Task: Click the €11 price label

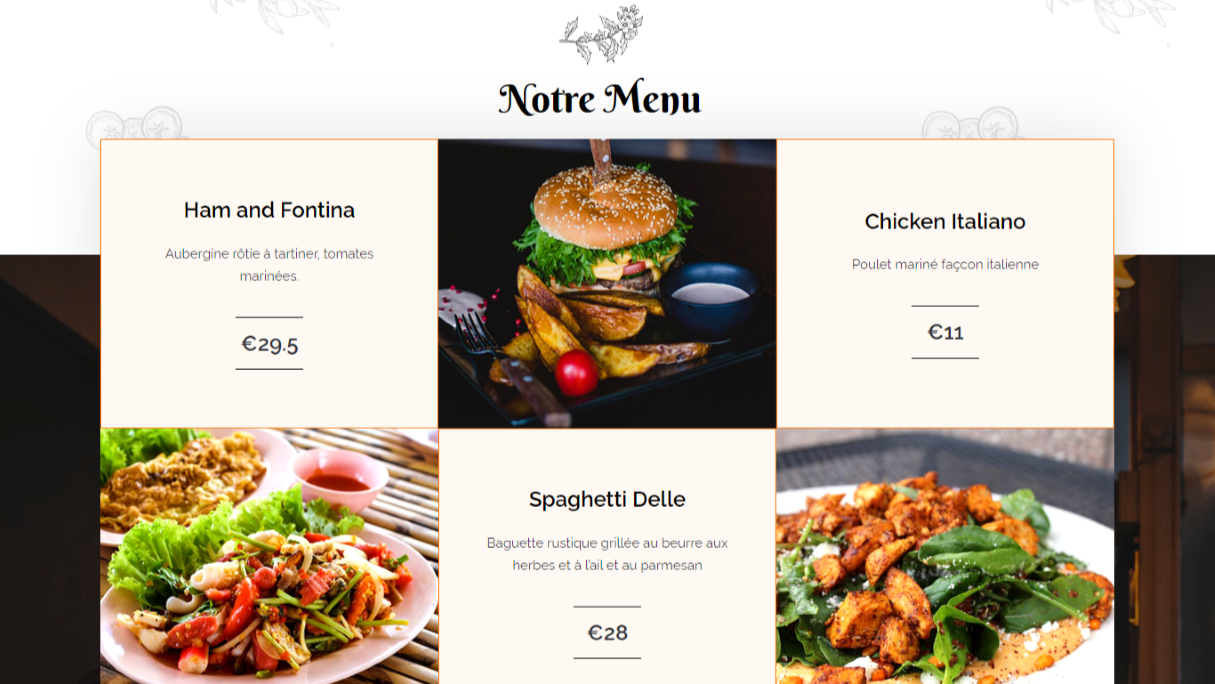Action: 945,332
